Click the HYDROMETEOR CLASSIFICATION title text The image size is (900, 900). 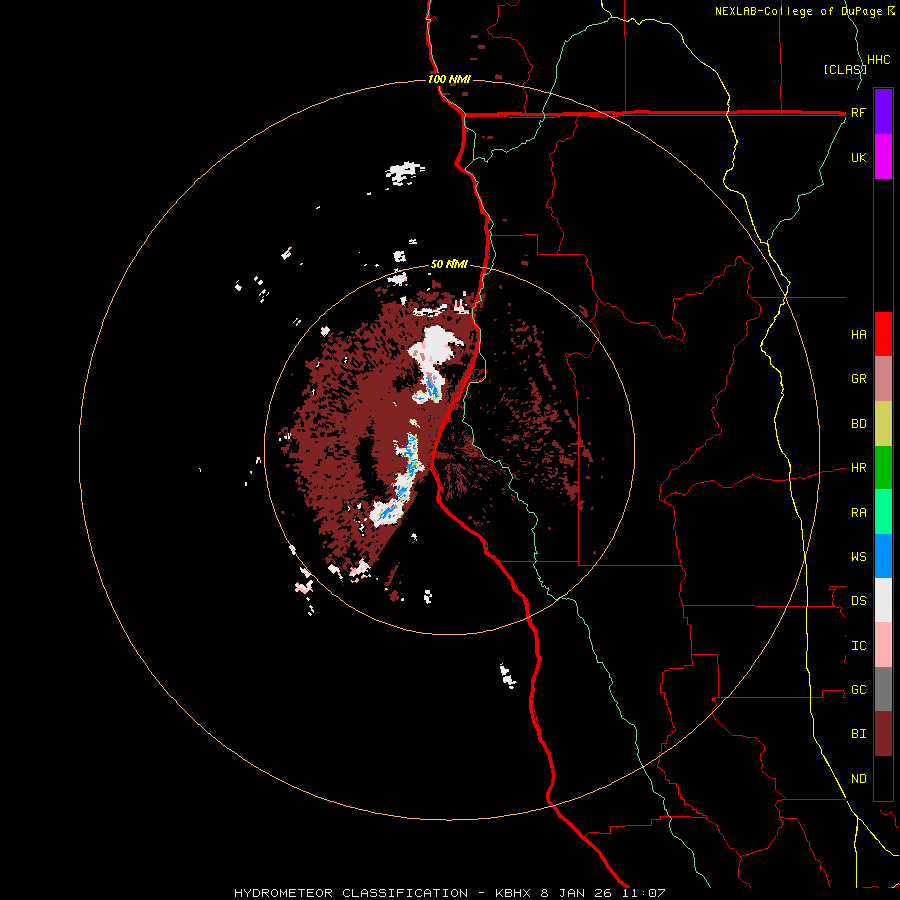tap(351, 893)
